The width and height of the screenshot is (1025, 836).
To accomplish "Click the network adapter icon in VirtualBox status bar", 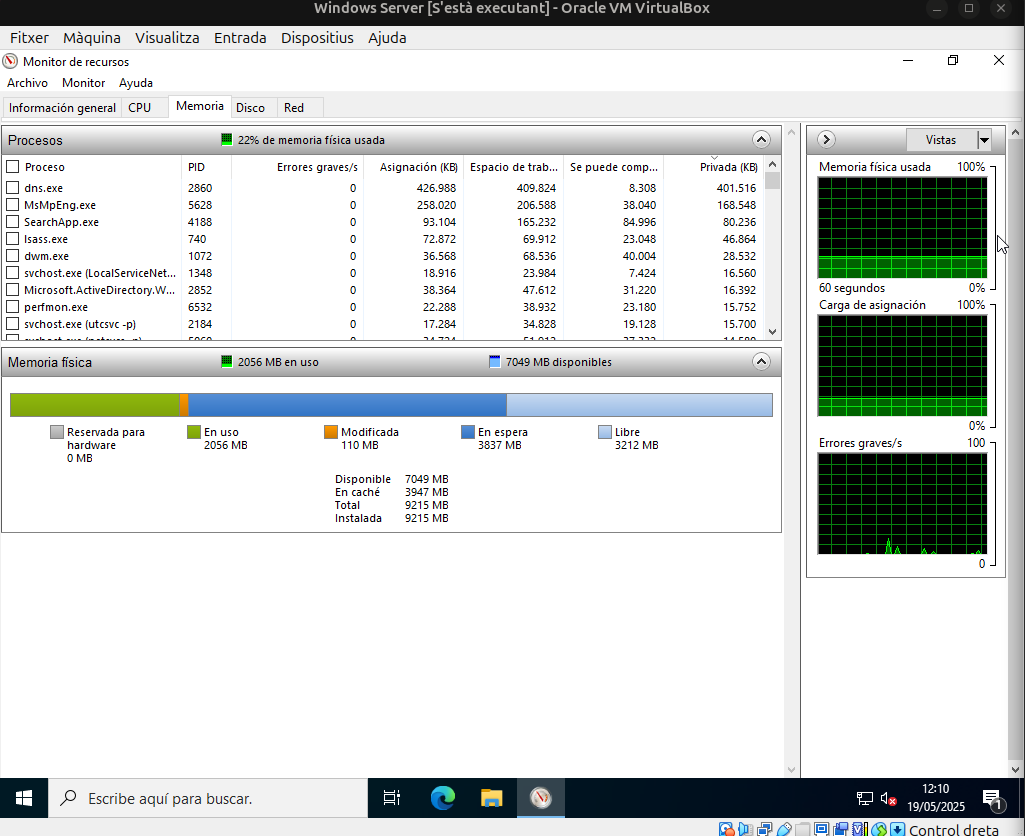I will point(765,829).
